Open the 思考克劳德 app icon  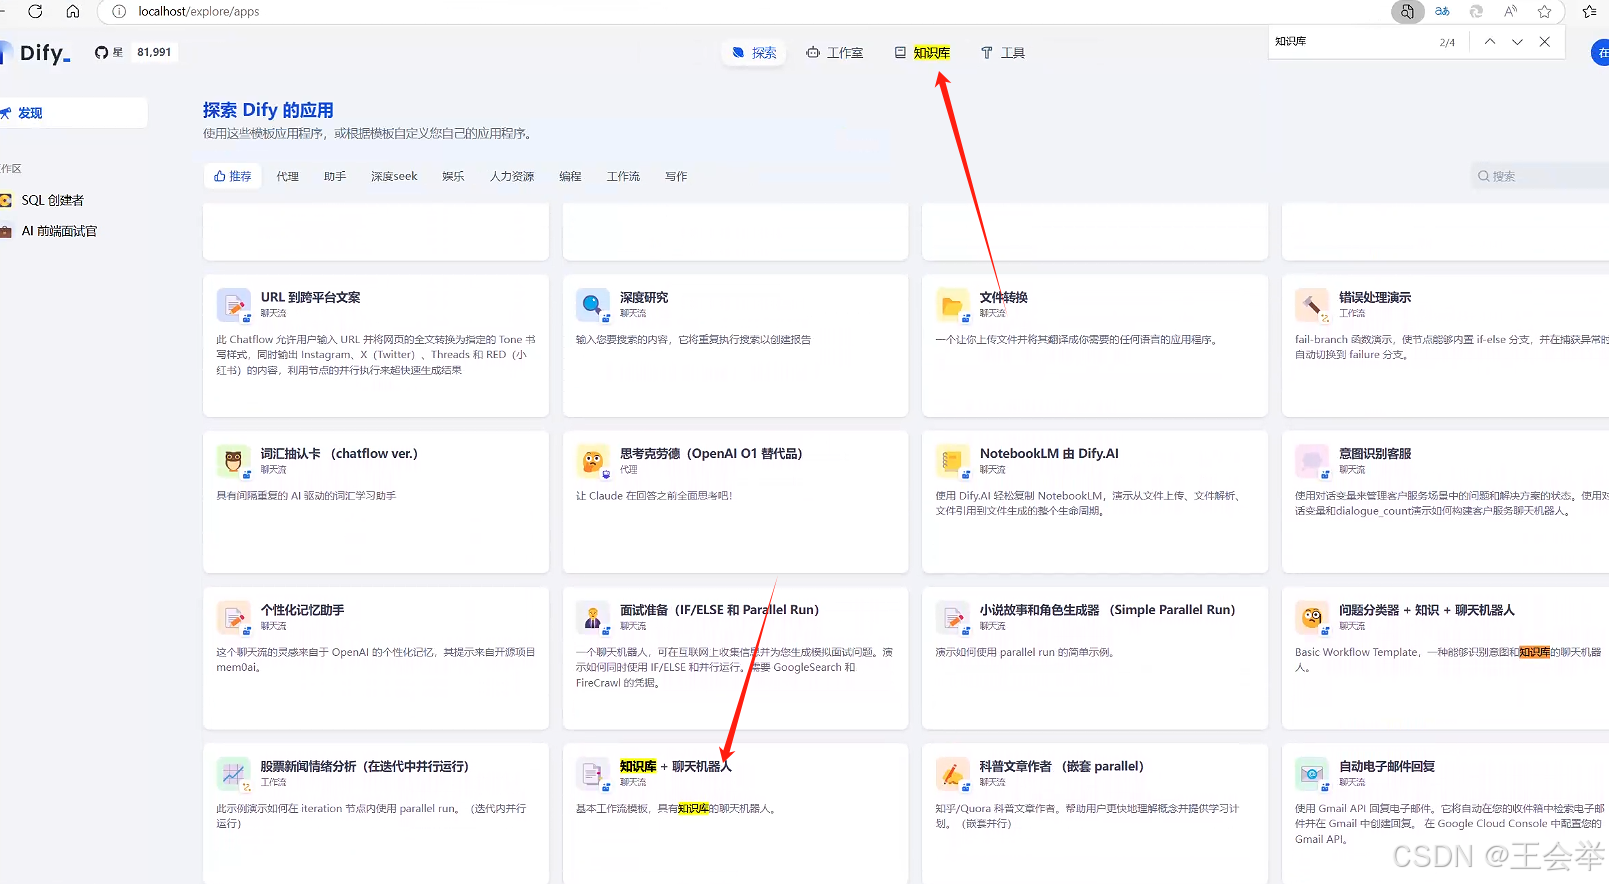coord(593,461)
